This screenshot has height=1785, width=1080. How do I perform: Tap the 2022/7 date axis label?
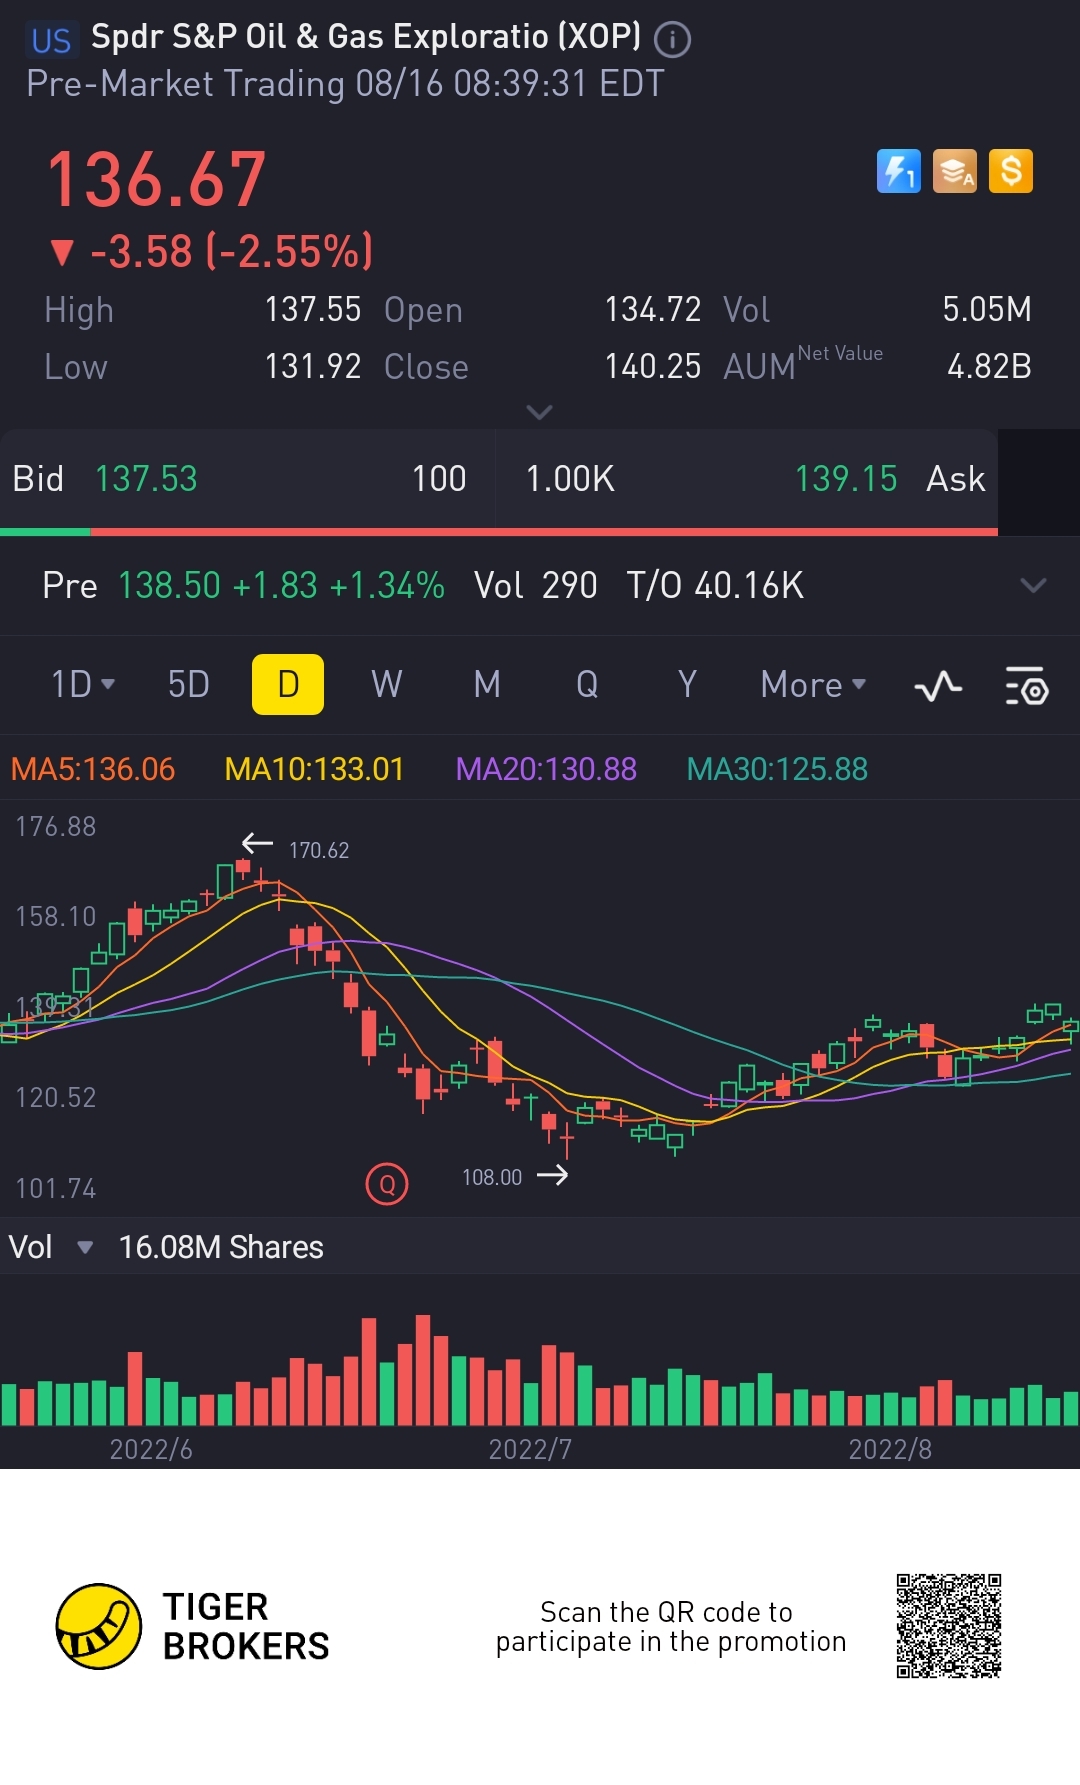click(x=530, y=1449)
